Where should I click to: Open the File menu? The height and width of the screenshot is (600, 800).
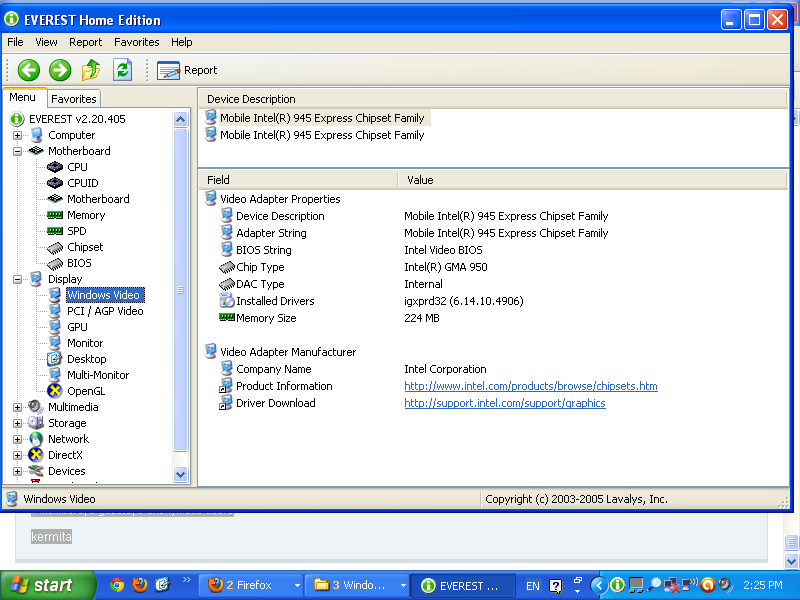[15, 42]
